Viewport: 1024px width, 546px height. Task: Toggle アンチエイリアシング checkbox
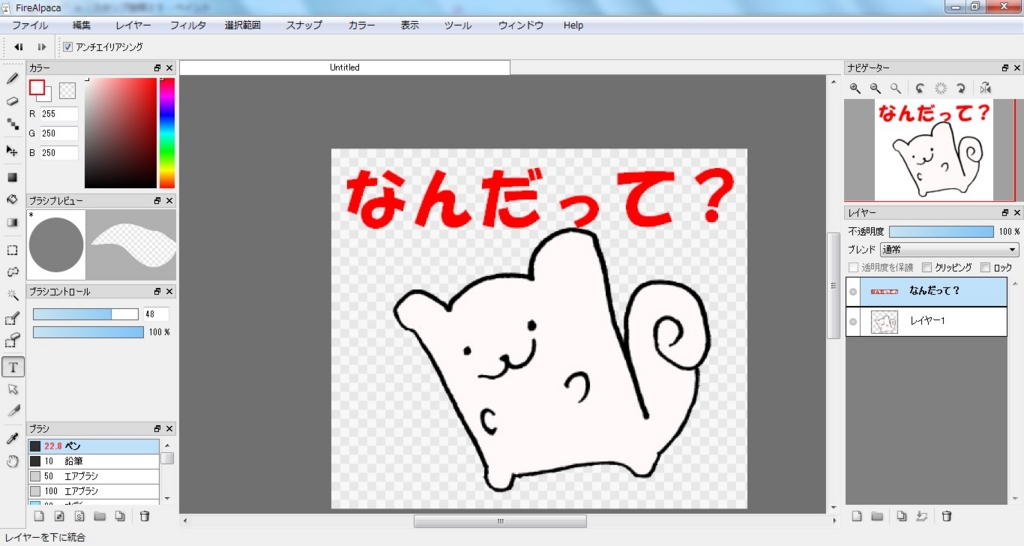click(x=68, y=47)
